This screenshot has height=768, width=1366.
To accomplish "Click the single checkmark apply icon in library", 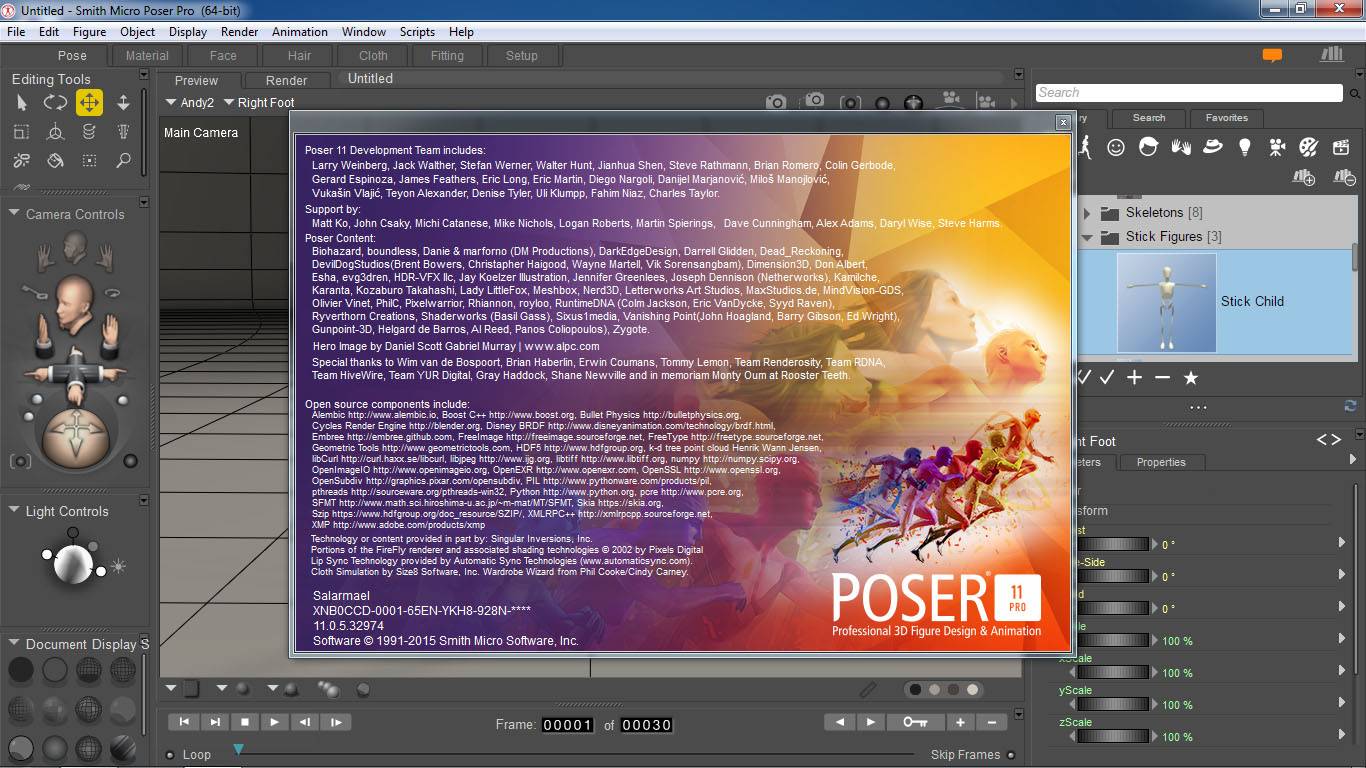I will pos(1107,378).
